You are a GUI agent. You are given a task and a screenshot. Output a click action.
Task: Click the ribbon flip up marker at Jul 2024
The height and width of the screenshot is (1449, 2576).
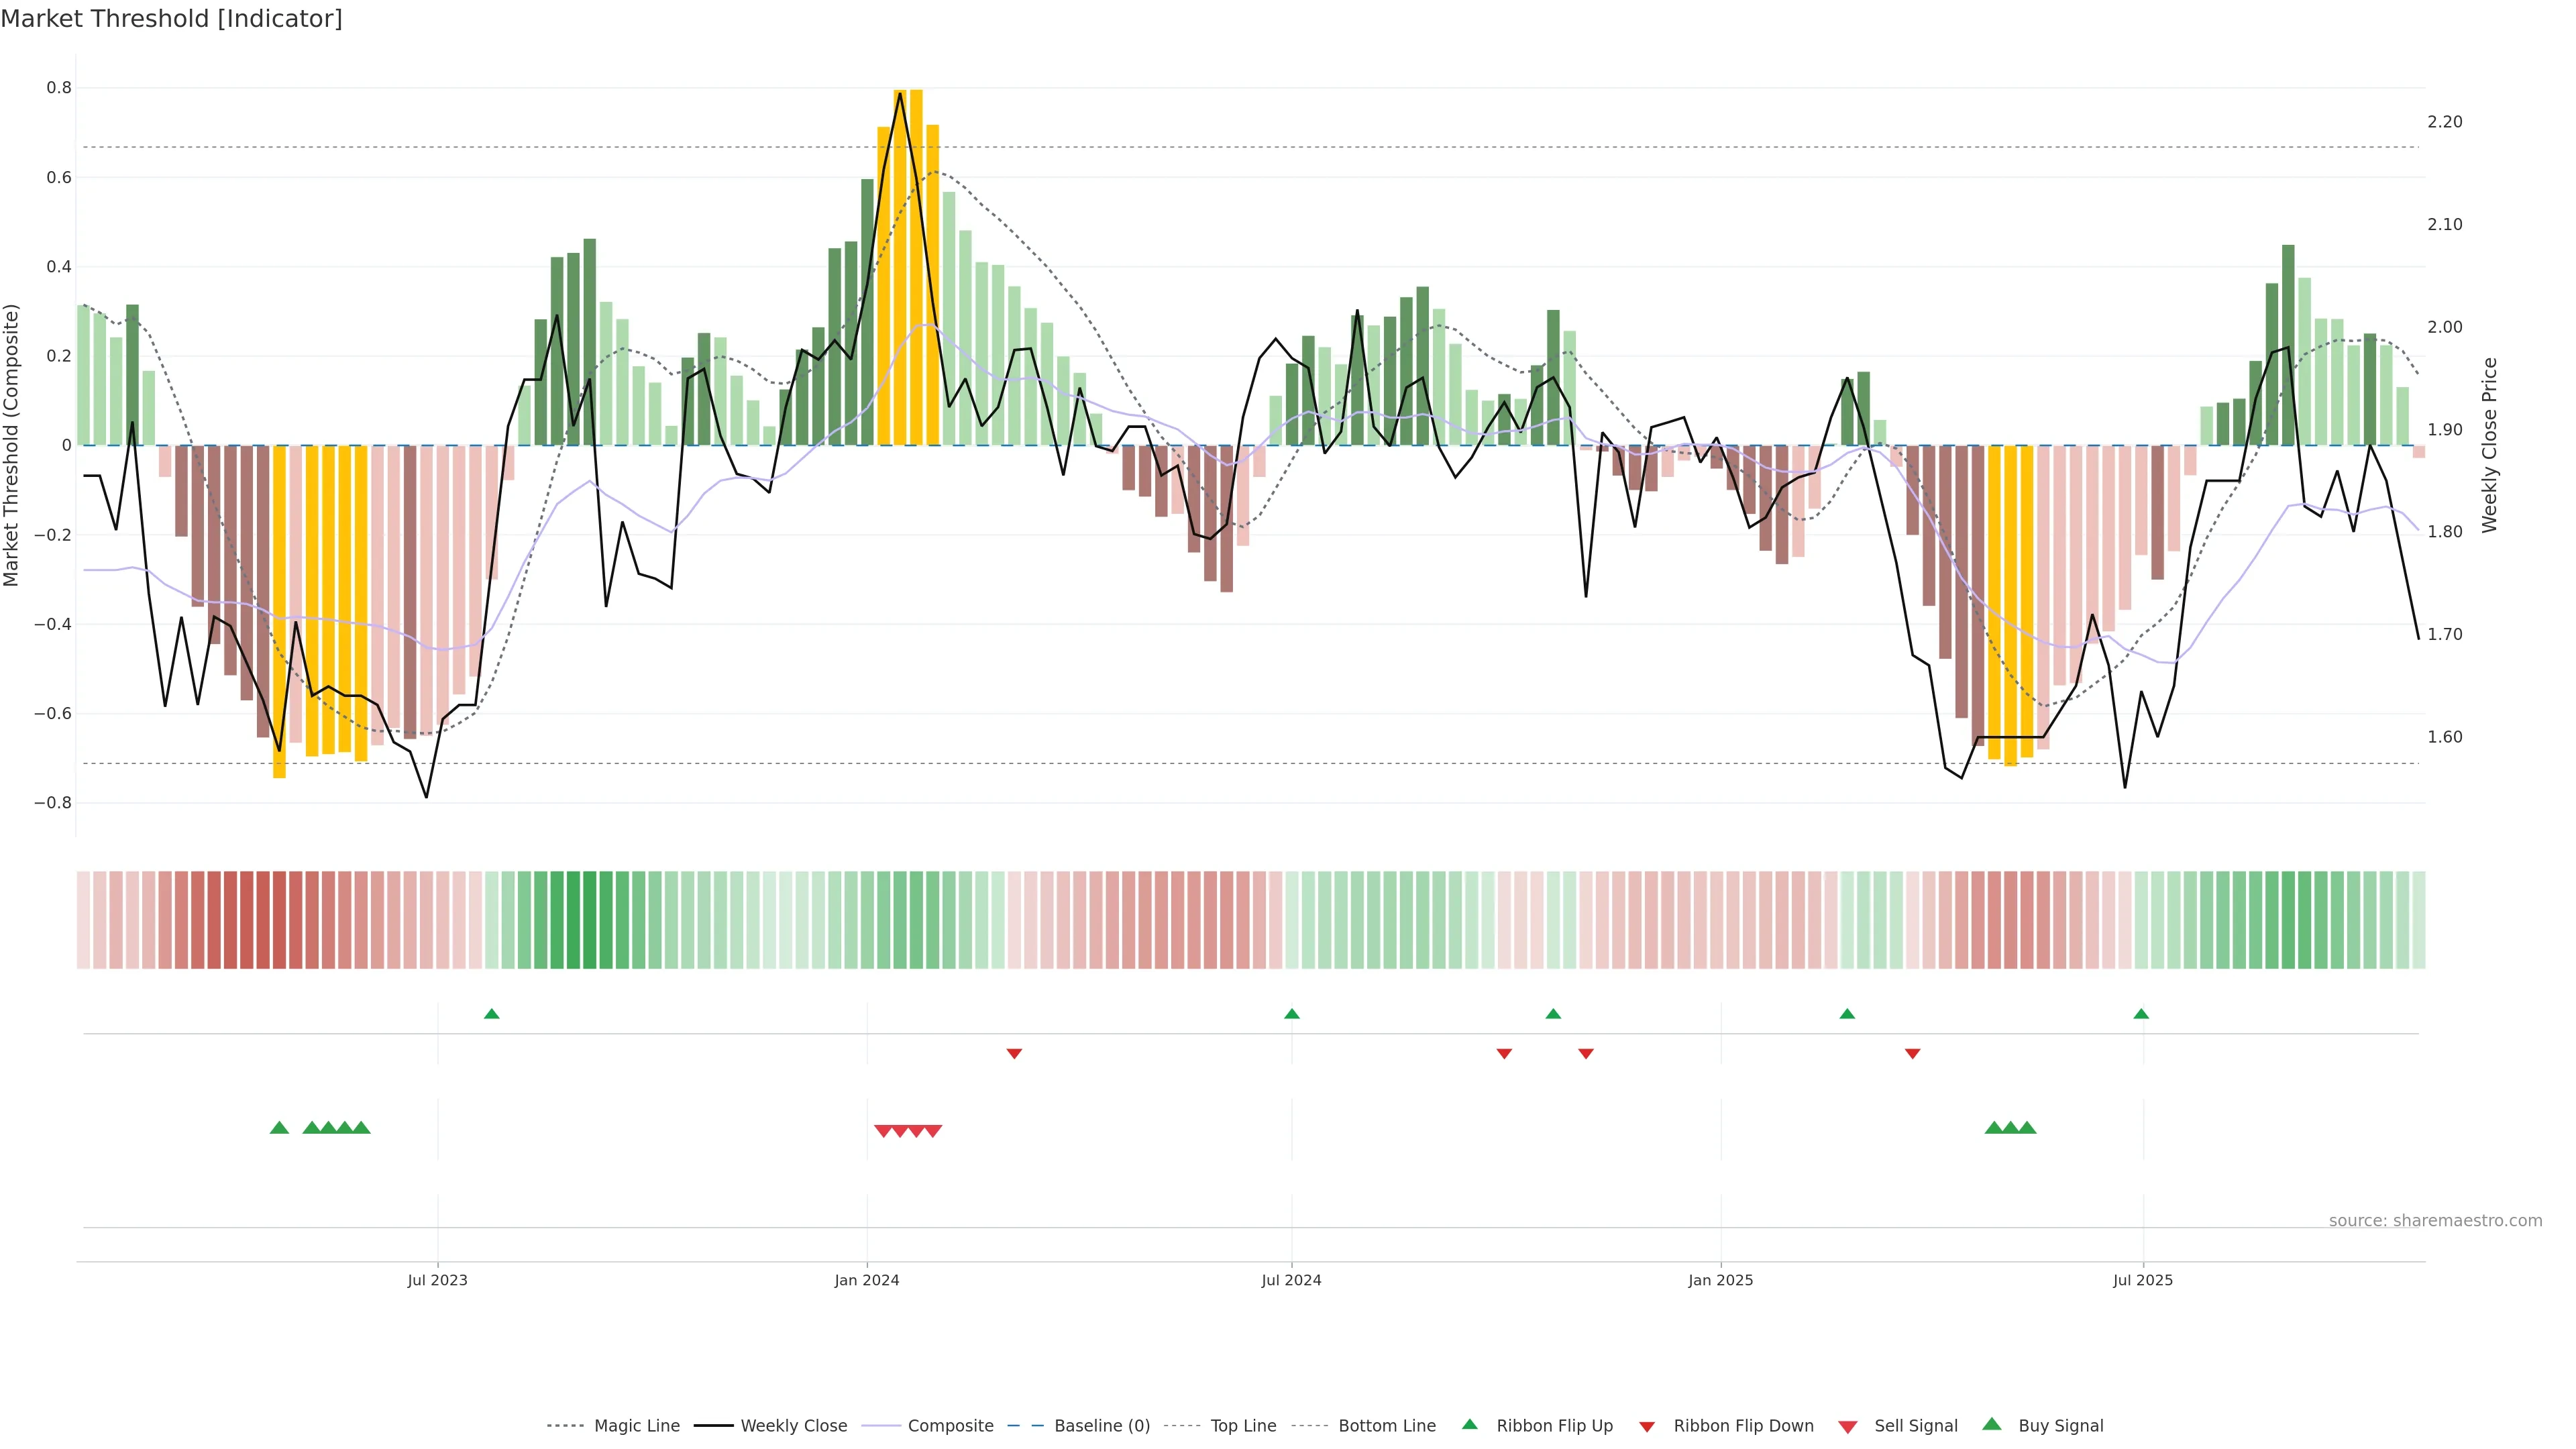coord(1292,1014)
